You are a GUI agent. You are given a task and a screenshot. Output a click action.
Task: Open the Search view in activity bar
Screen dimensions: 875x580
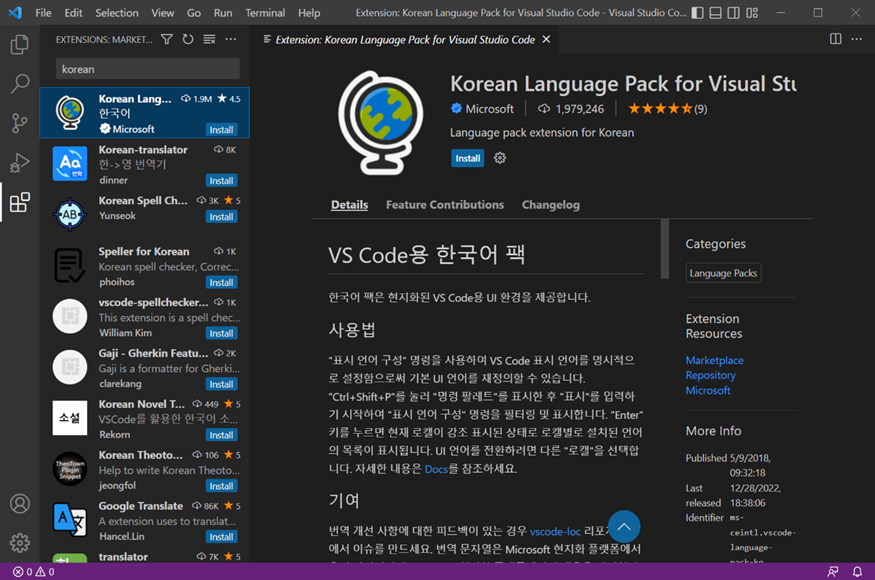coord(20,83)
